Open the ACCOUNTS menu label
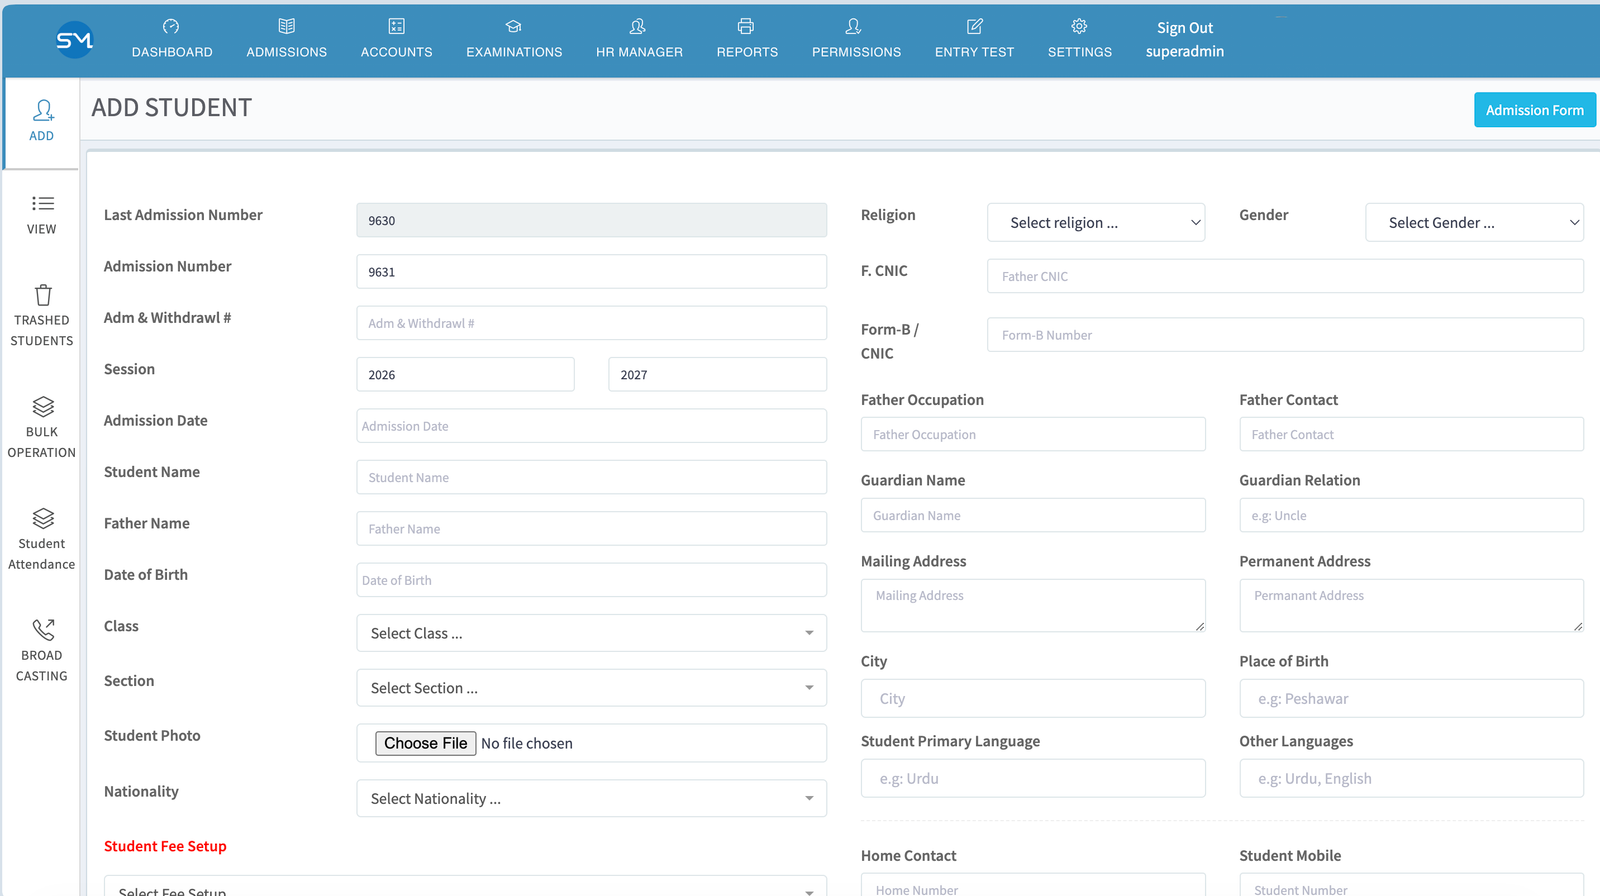The image size is (1600, 896). click(x=397, y=52)
